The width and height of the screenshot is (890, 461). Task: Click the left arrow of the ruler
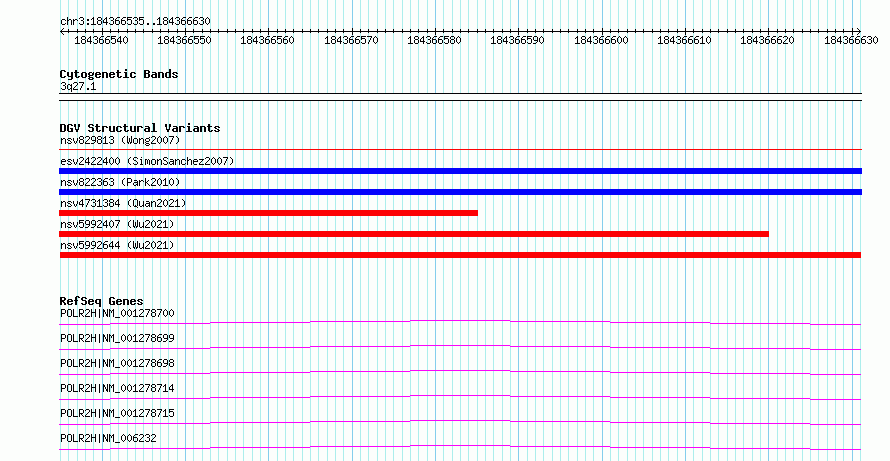tap(62, 31)
